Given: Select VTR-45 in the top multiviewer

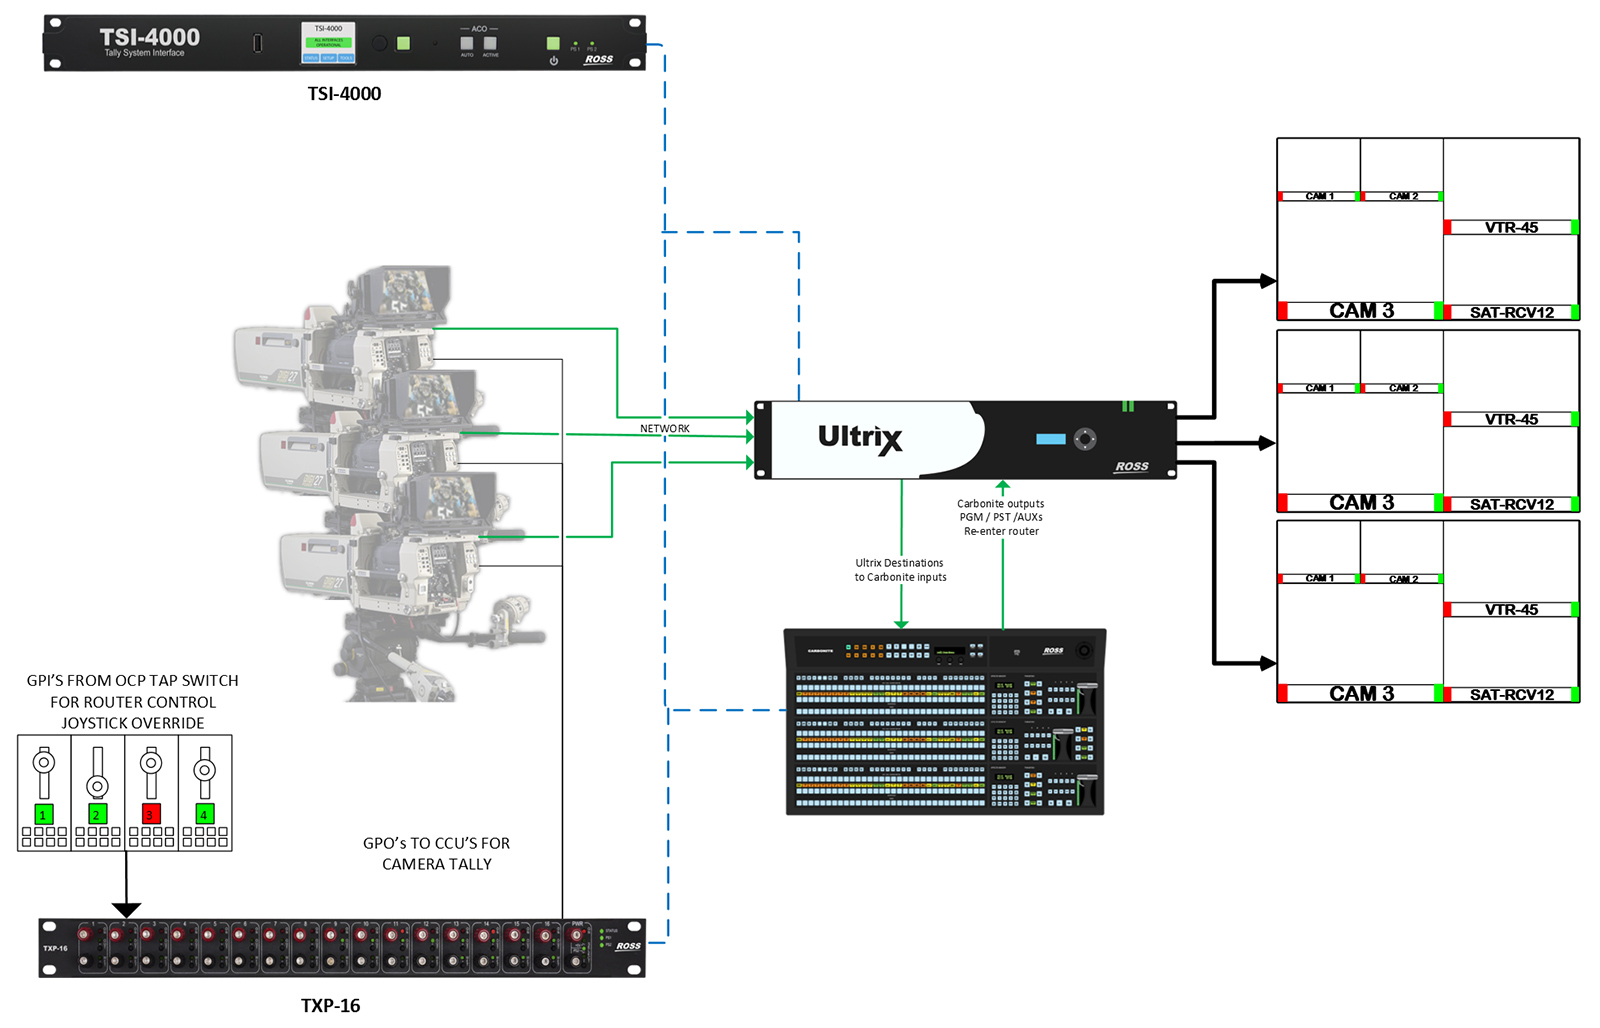Looking at the screenshot, I should [x=1511, y=227].
